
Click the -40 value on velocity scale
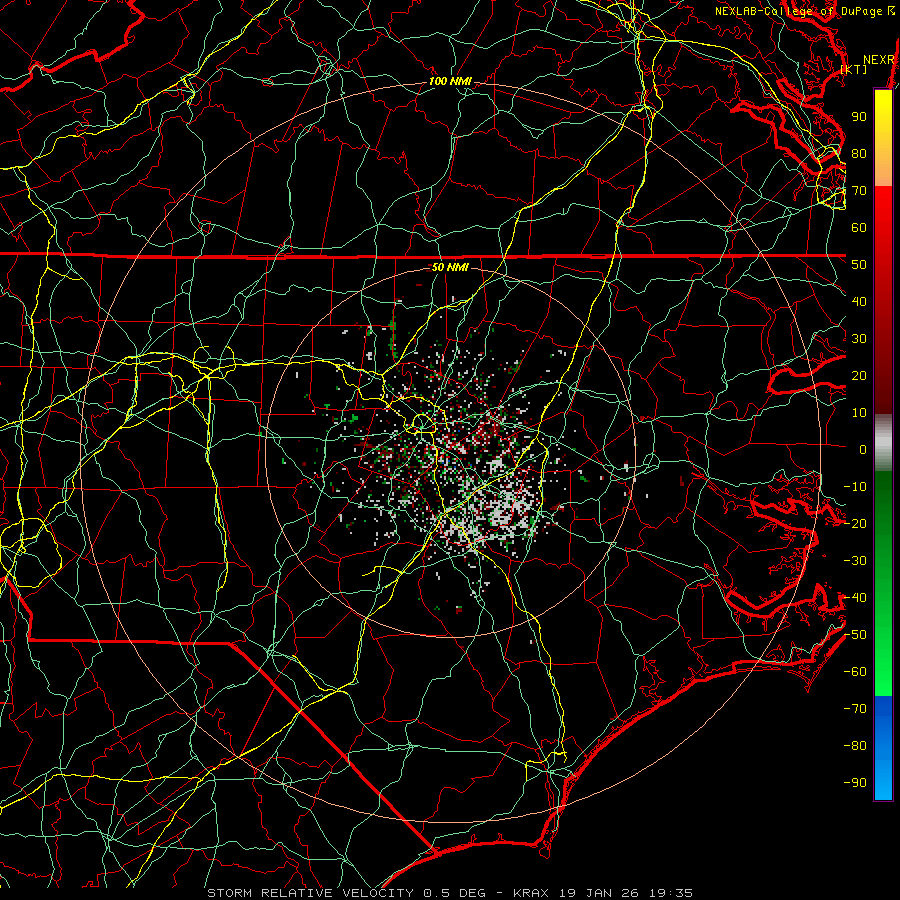855,598
